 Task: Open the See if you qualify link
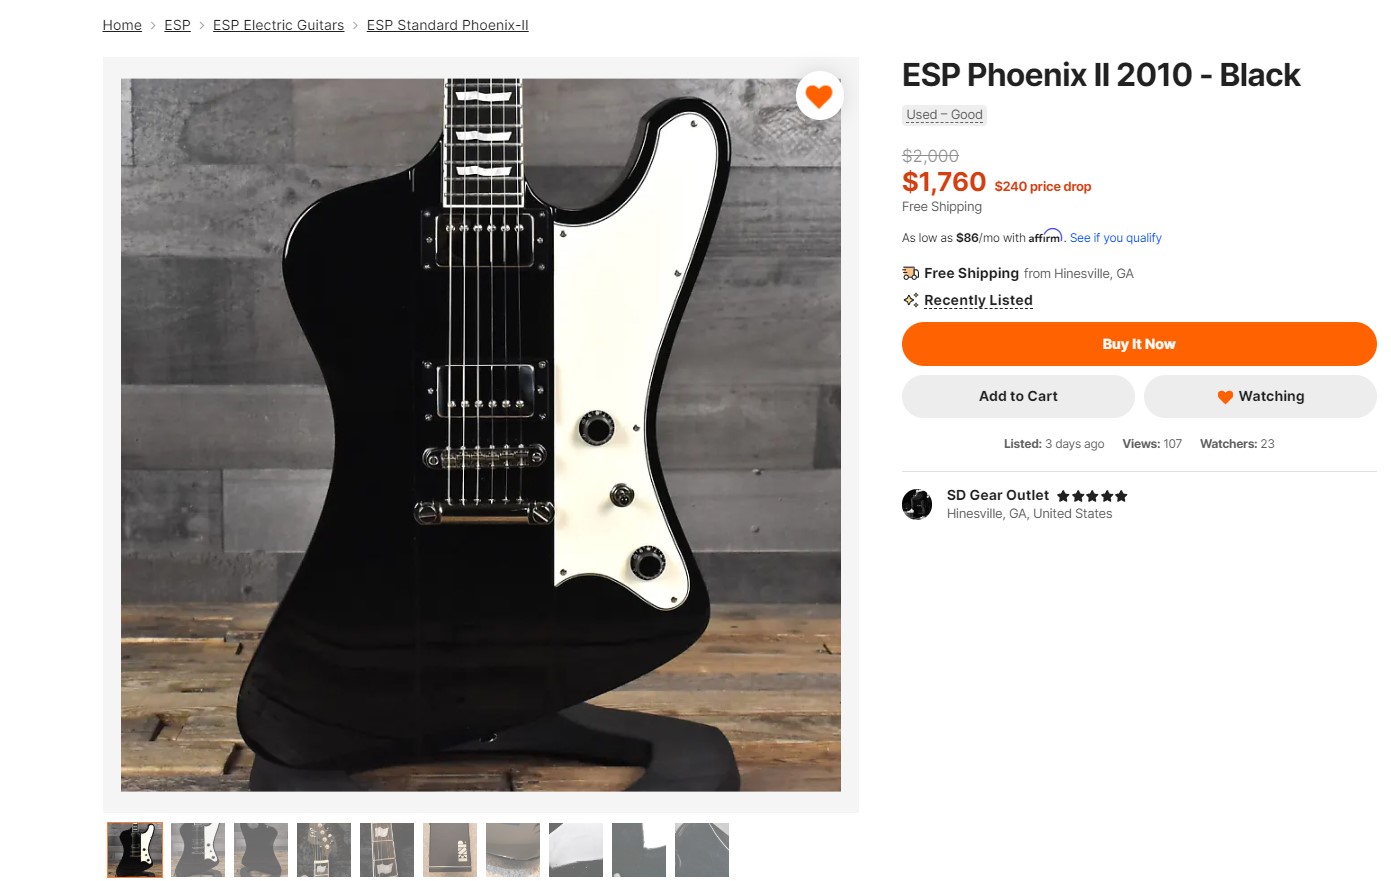pos(1115,238)
